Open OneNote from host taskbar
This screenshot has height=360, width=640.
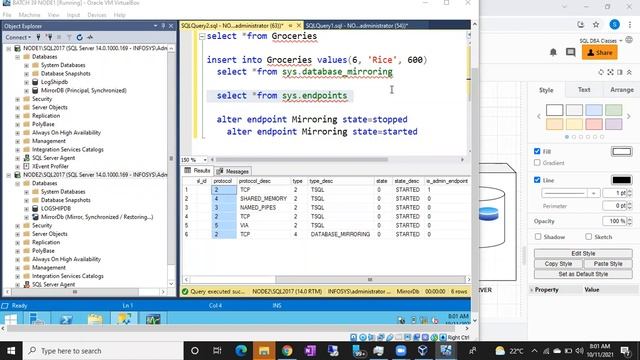[x=310, y=351]
